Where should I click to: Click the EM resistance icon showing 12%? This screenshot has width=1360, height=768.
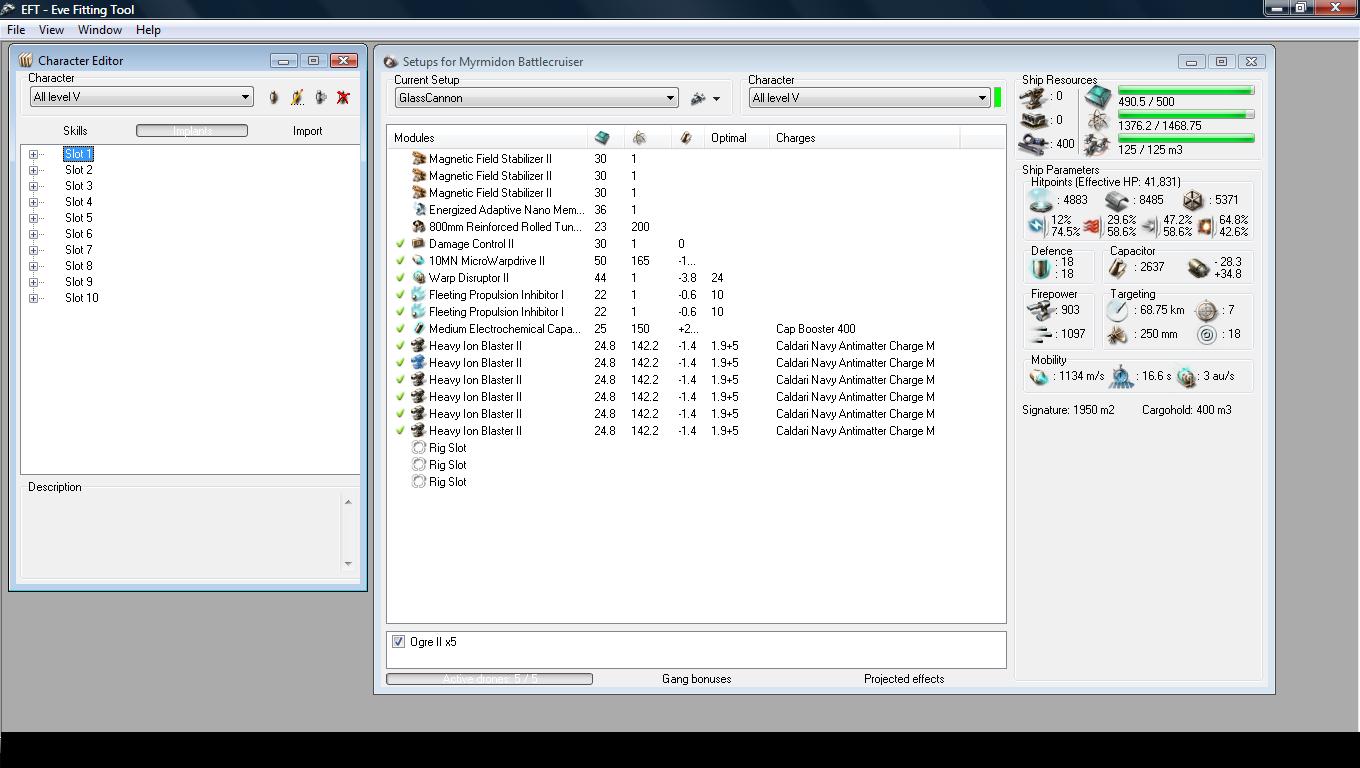(x=1037, y=226)
